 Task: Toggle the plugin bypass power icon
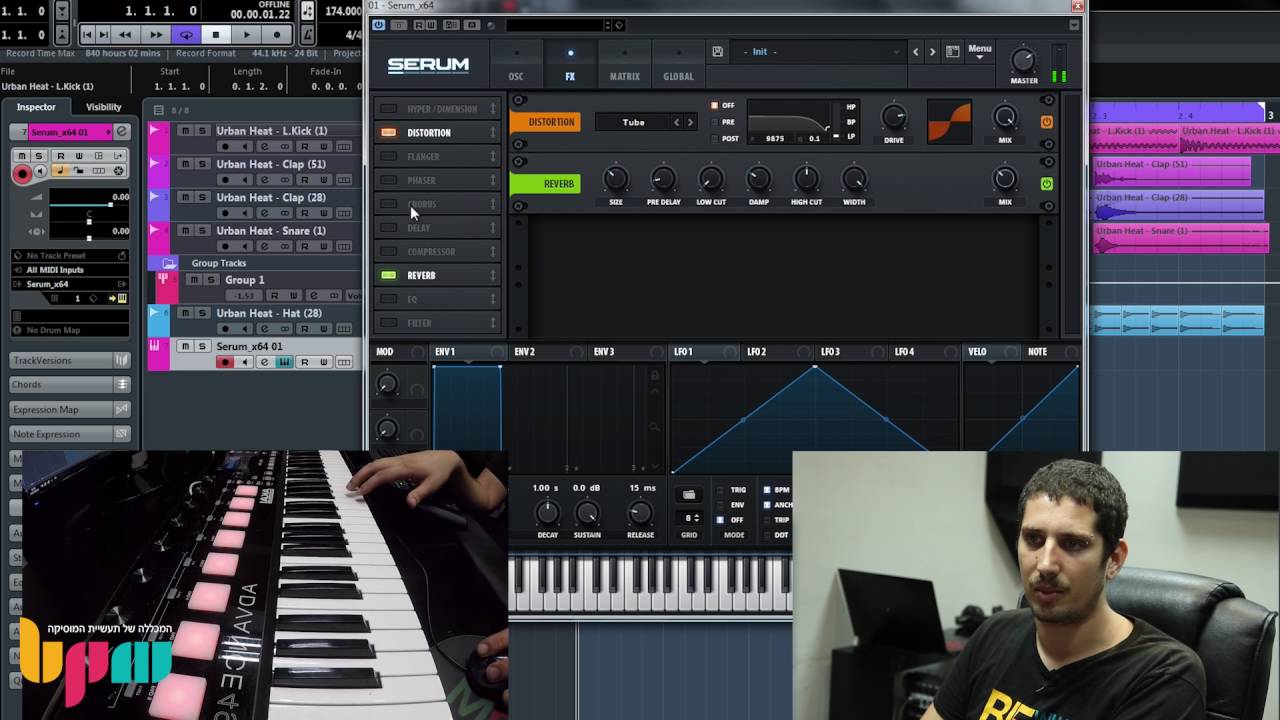[379, 25]
